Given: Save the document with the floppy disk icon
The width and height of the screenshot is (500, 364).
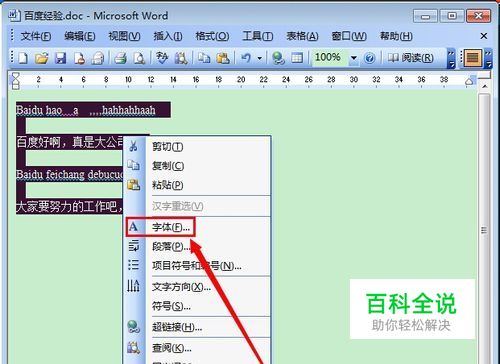Looking at the screenshot, I should tap(60, 58).
